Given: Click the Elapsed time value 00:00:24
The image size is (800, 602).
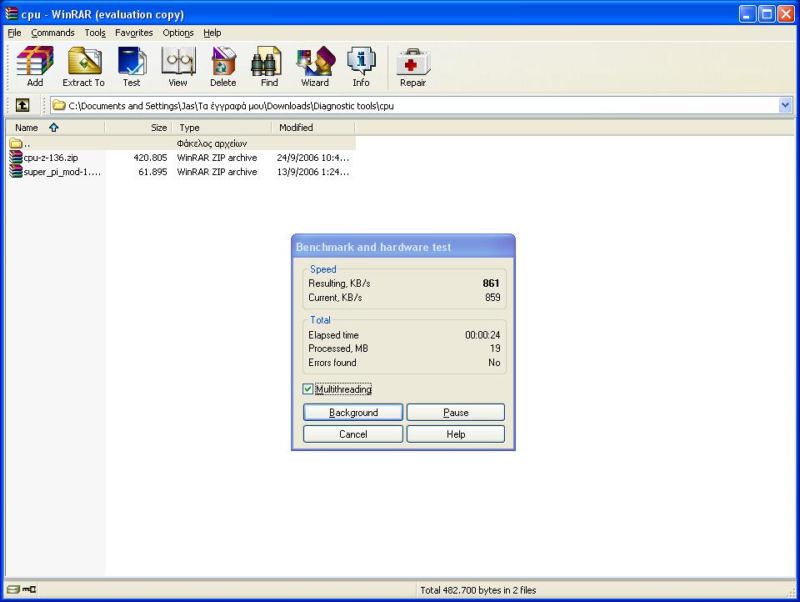Looking at the screenshot, I should 482,335.
